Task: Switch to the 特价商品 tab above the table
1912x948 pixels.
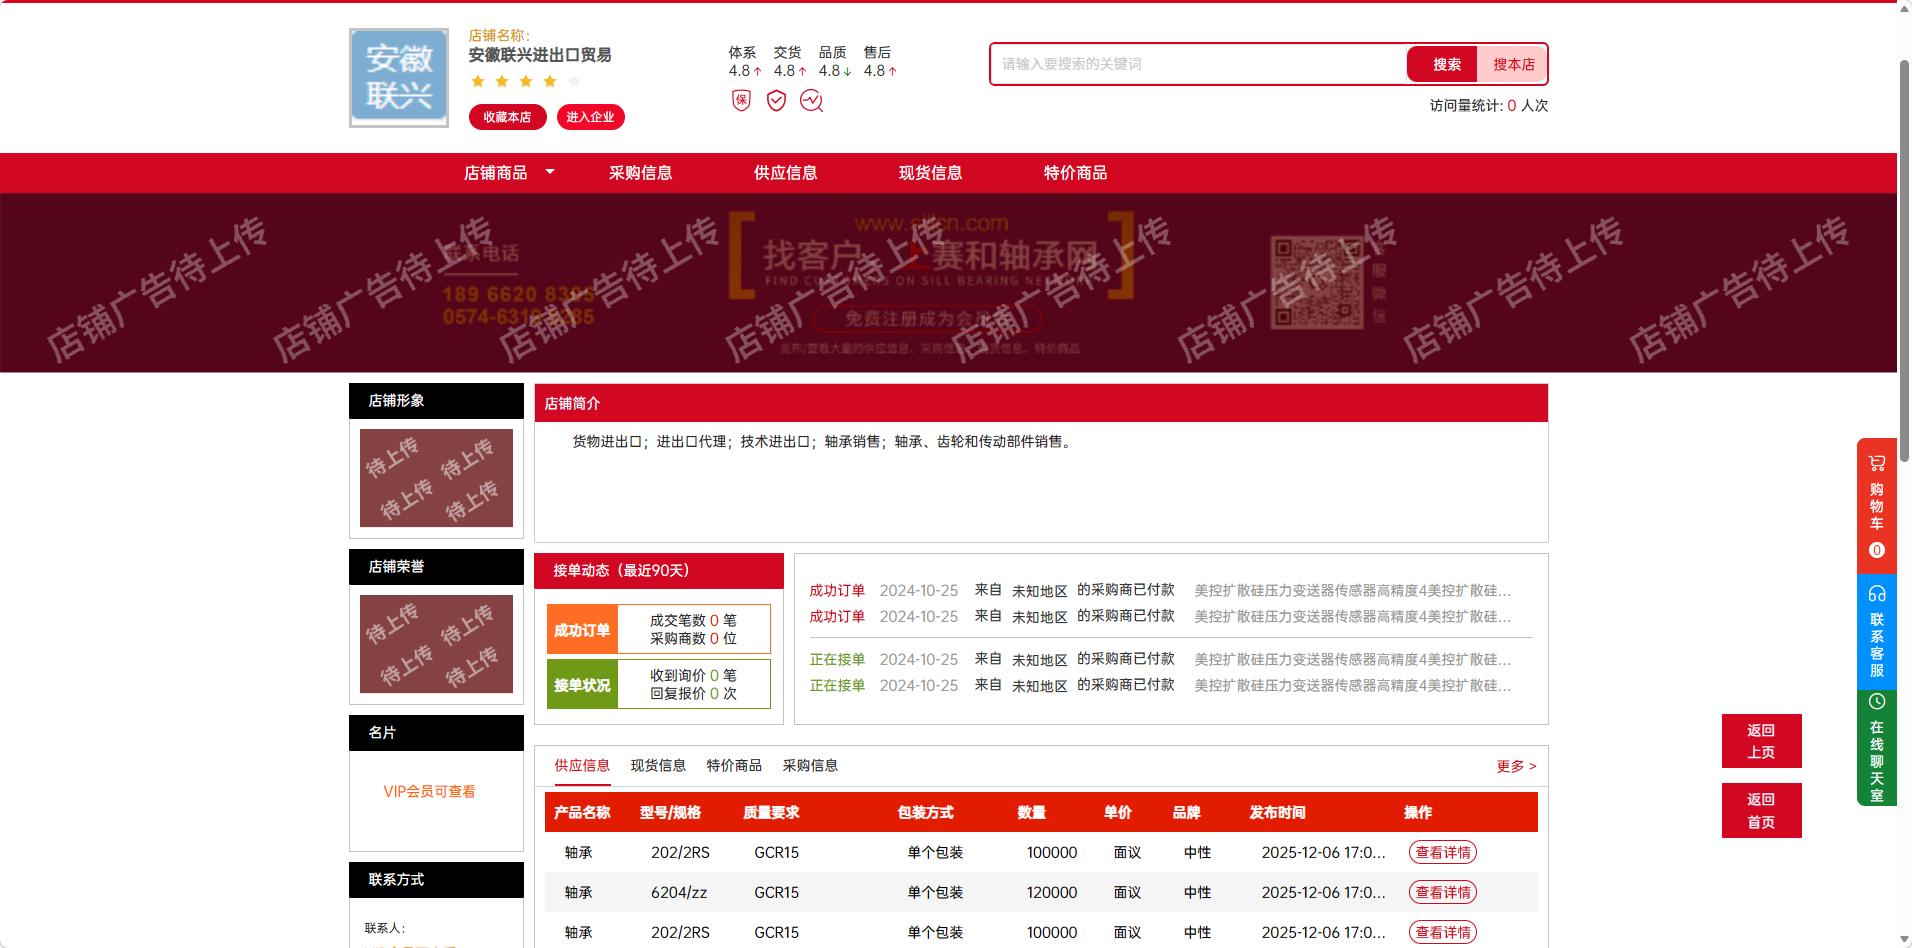Action: (x=733, y=766)
